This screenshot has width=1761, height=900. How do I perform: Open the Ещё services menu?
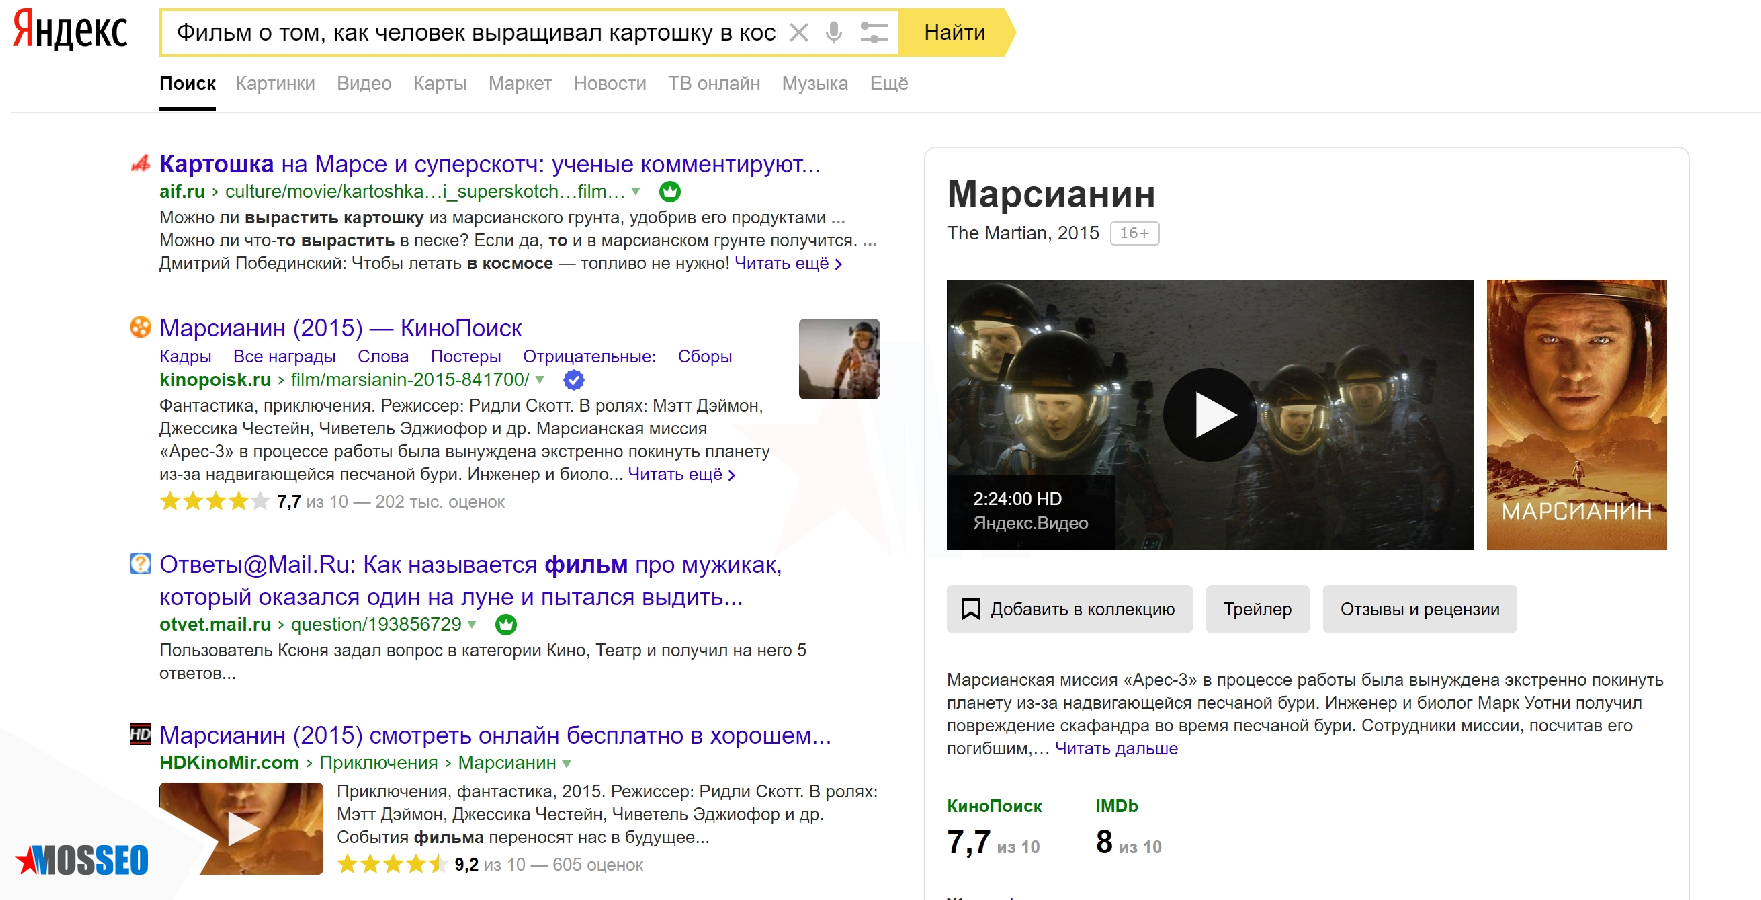[x=888, y=84]
